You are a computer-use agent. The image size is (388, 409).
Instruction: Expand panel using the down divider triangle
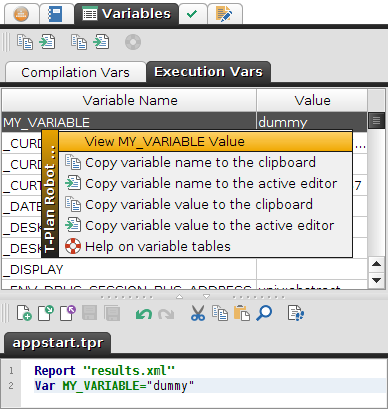tap(206, 297)
